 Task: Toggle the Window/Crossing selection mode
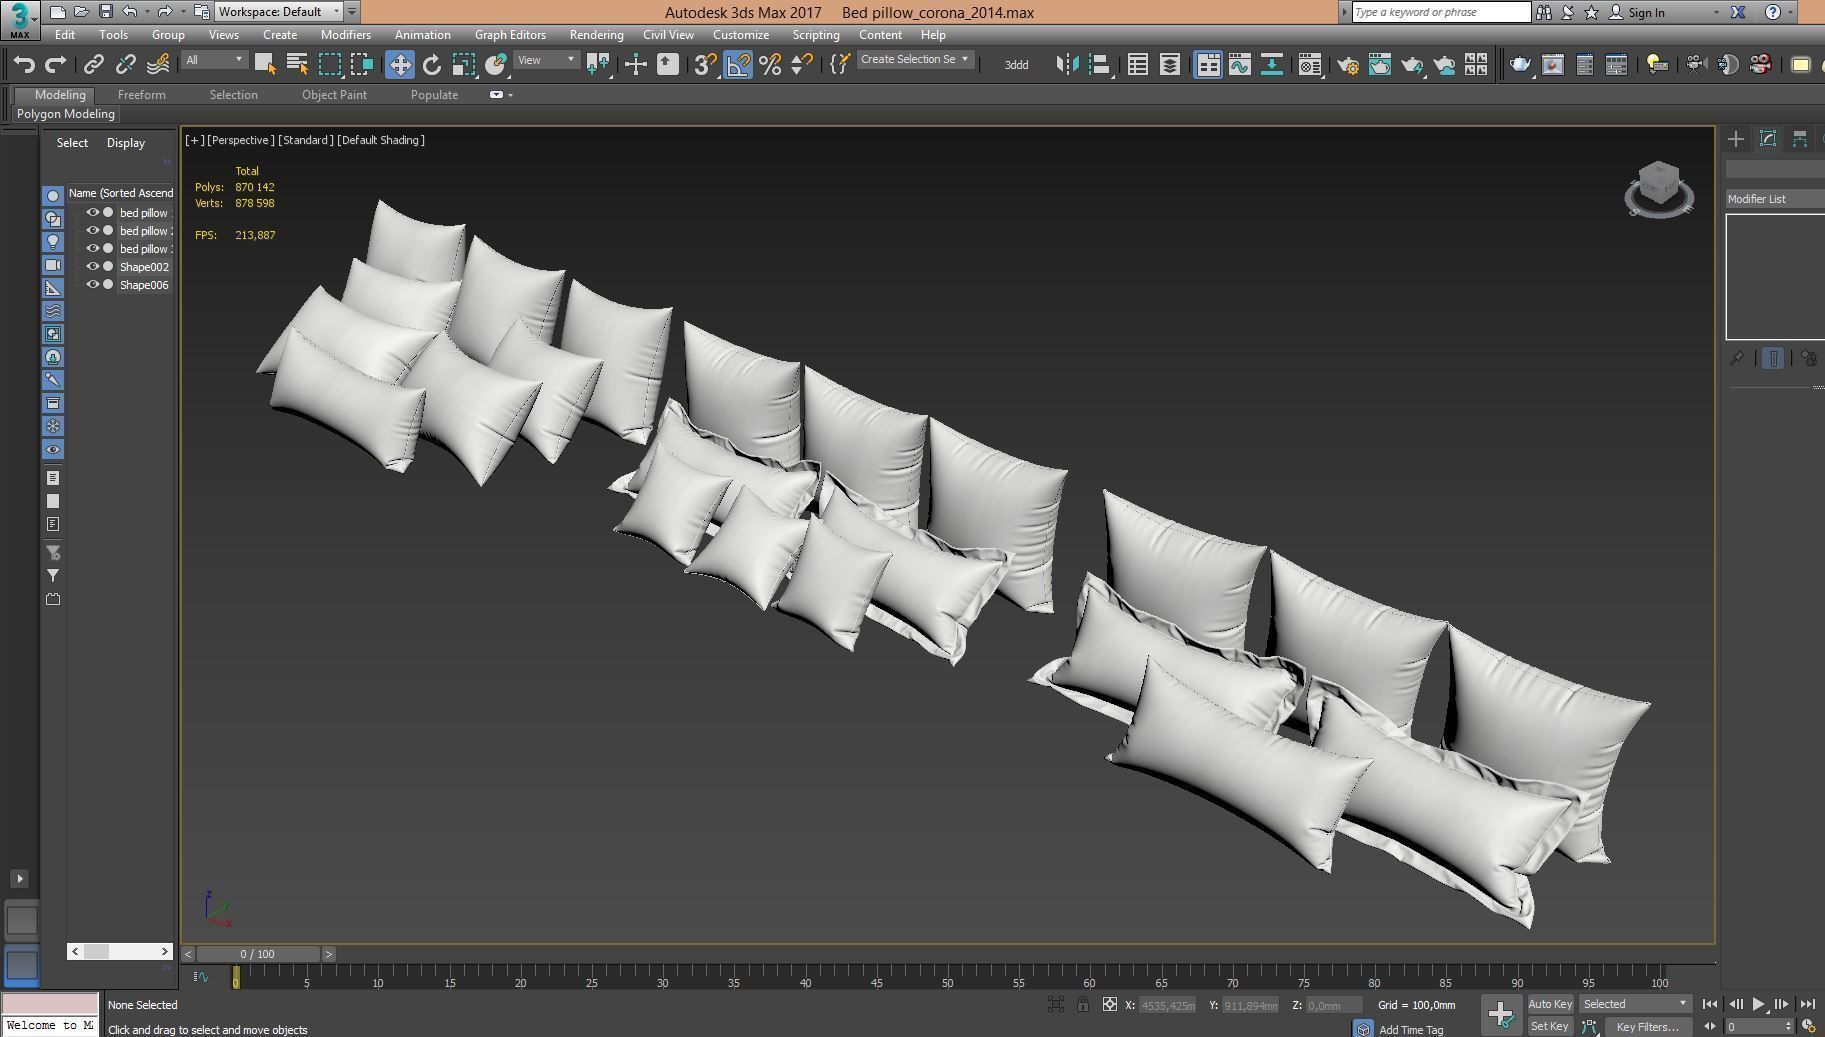tap(361, 65)
